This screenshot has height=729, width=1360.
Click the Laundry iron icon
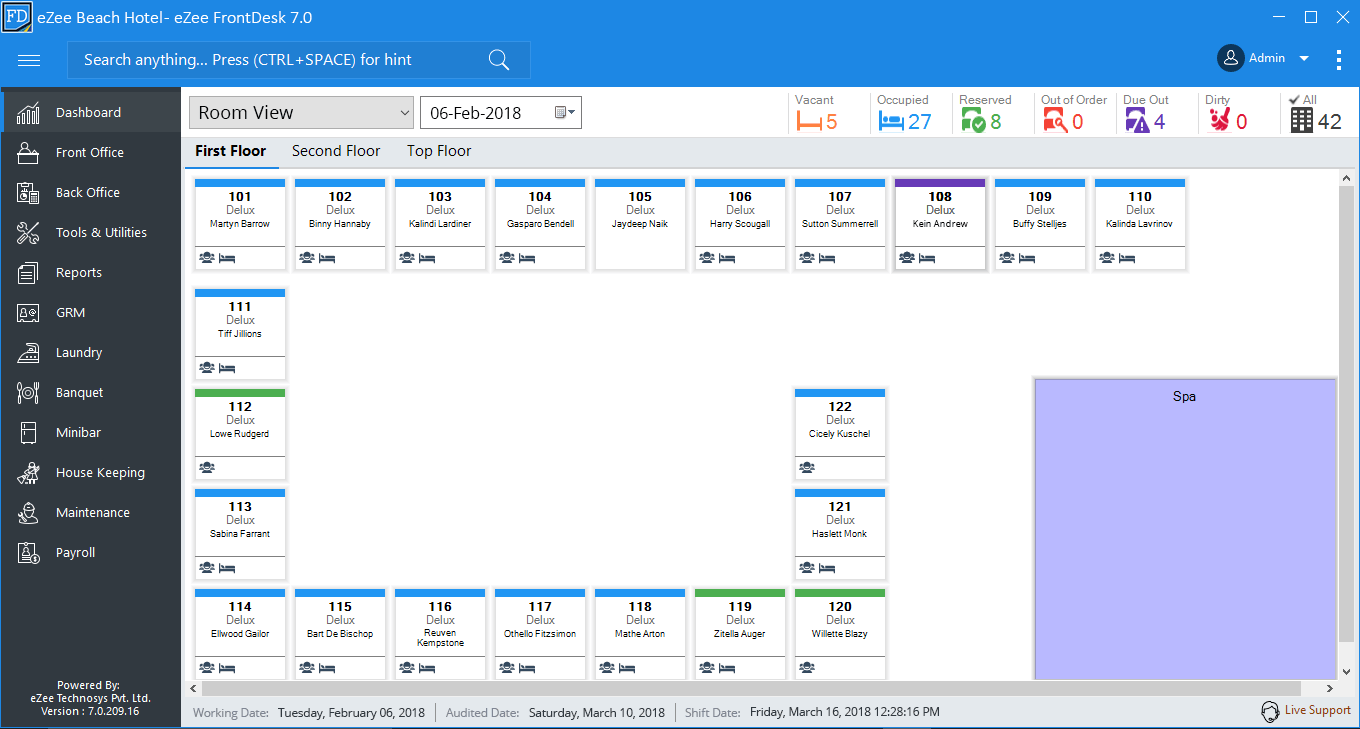click(x=28, y=352)
